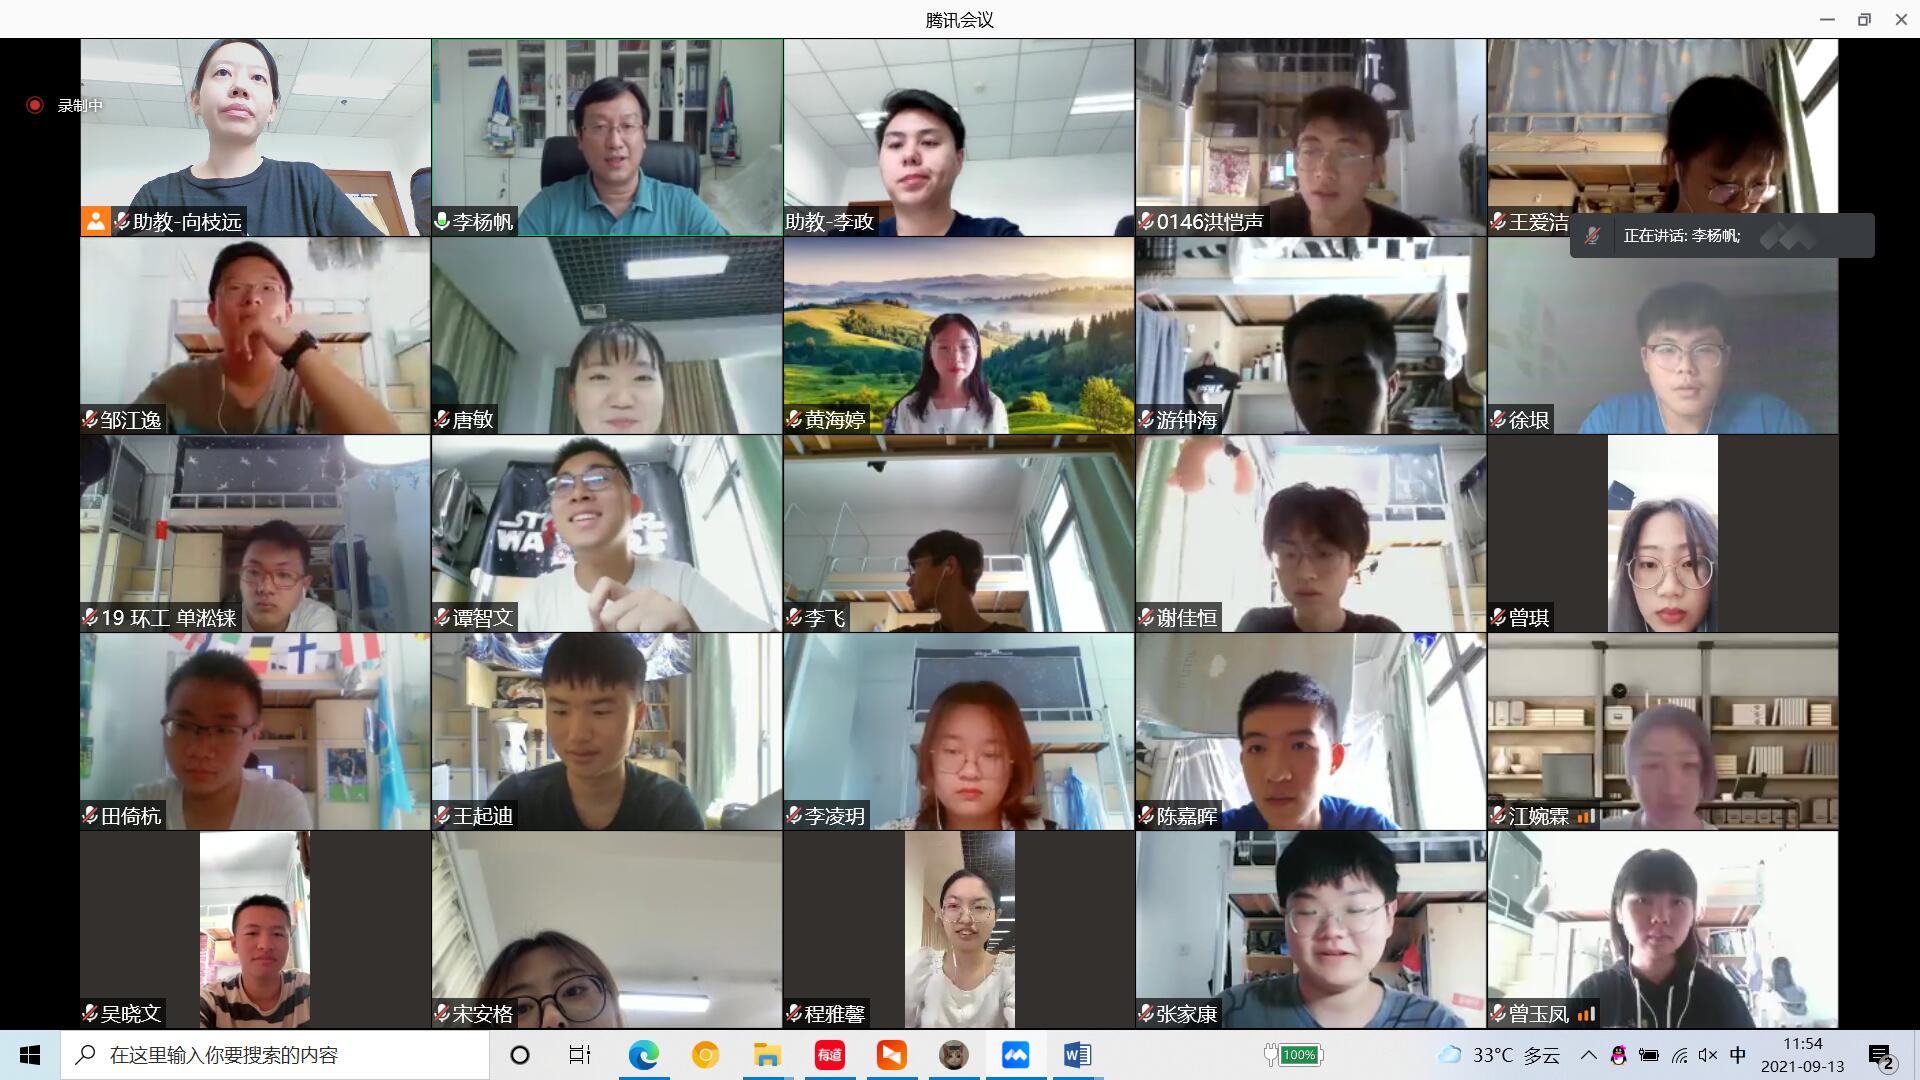Open Microsoft Edge from the taskbar
Viewport: 1920px width, 1080px height.
(643, 1055)
